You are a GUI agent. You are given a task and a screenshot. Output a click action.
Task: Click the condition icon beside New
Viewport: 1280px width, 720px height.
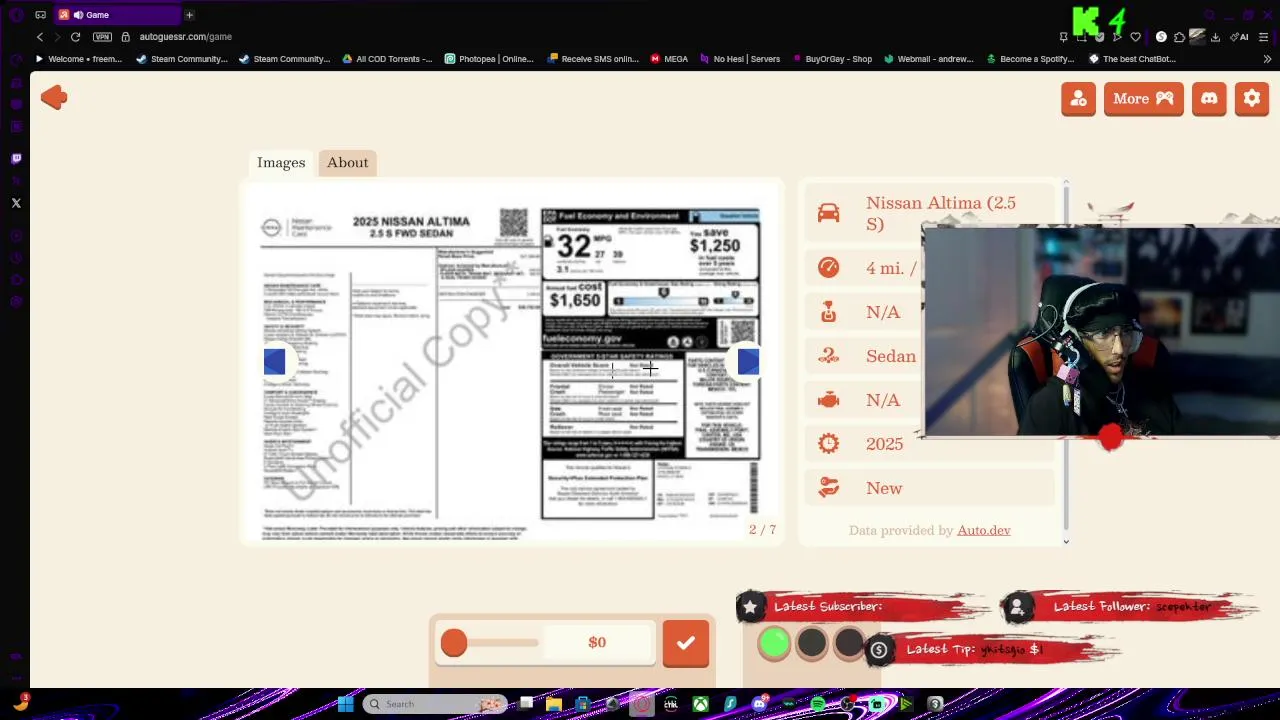point(828,488)
